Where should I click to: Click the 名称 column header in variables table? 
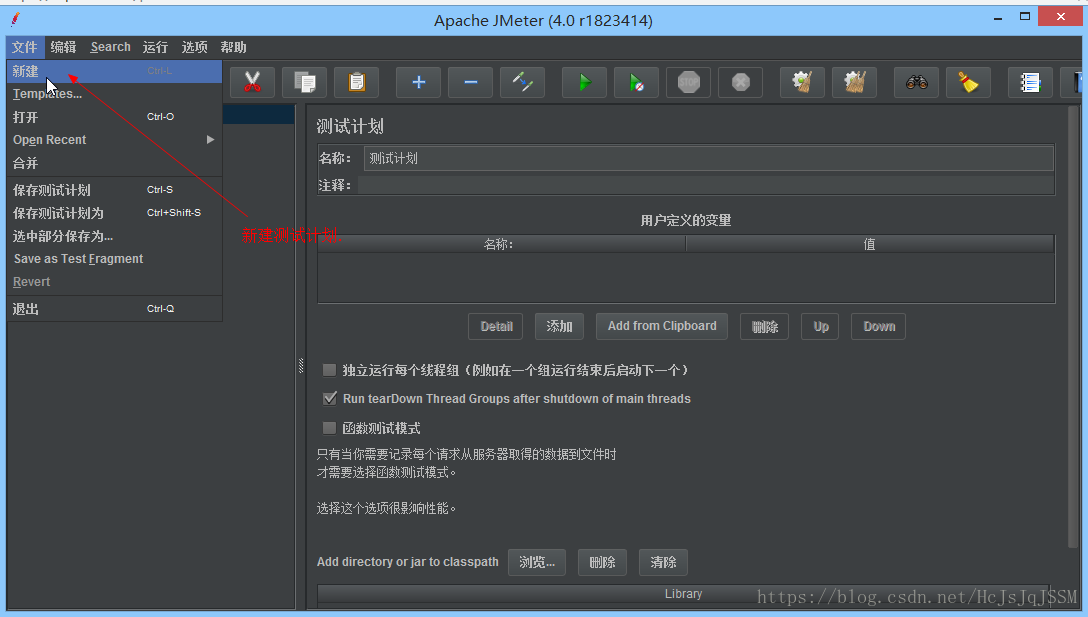coord(502,244)
